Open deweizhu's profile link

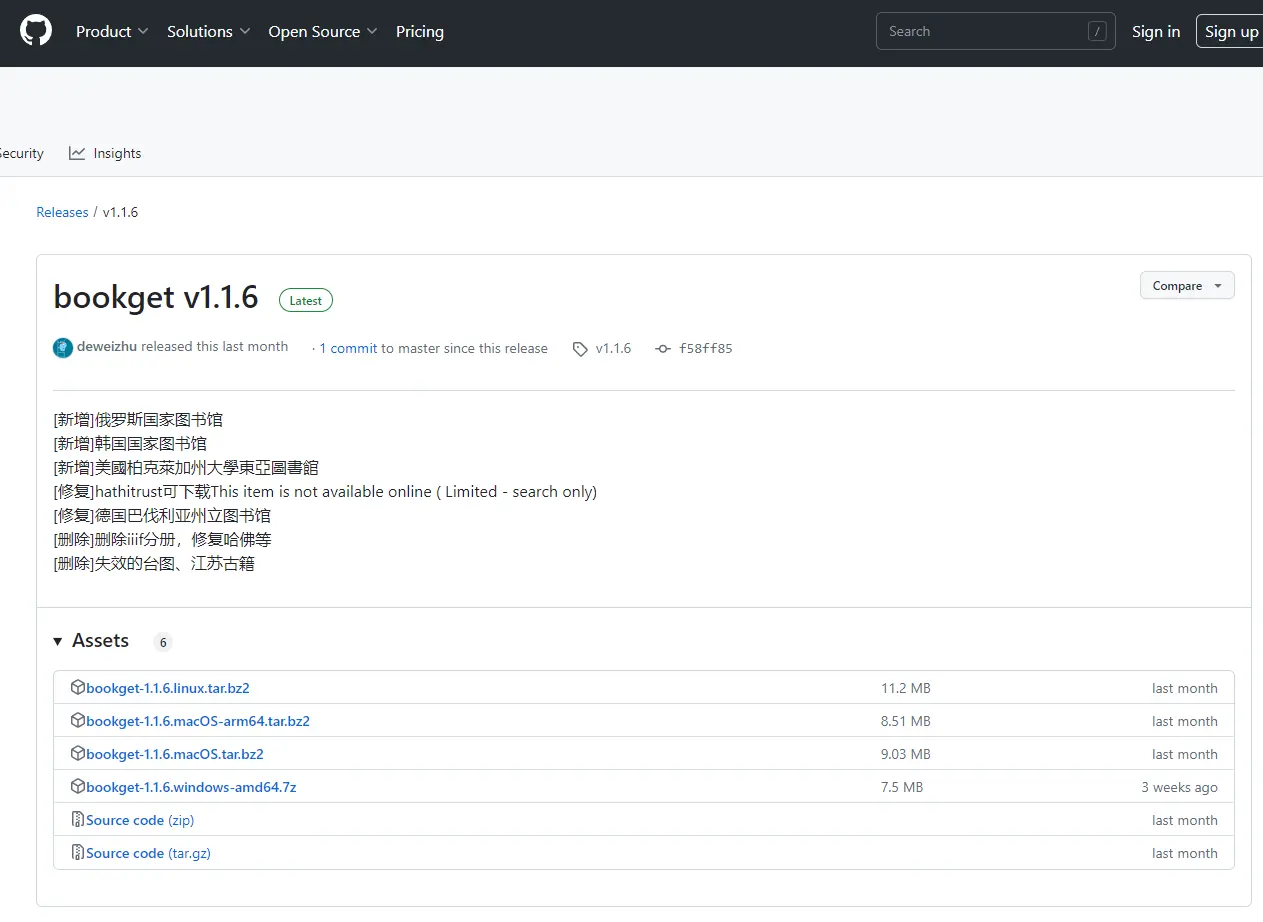(x=107, y=347)
